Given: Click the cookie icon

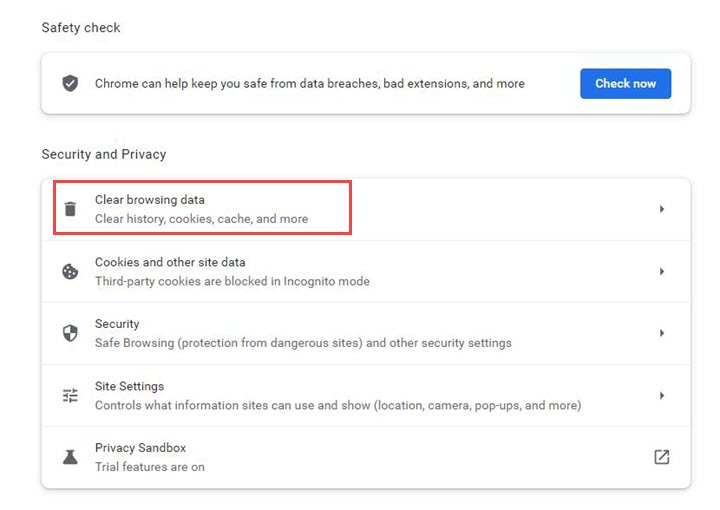Looking at the screenshot, I should pyautogui.click(x=70, y=272).
